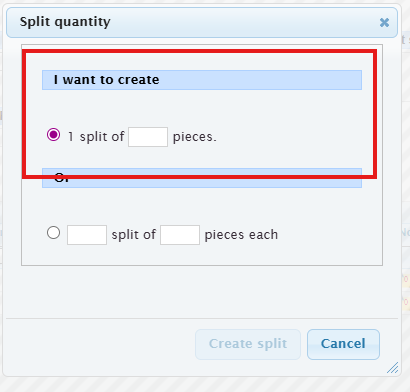Click the Create split button
410x392 pixels.
(x=248, y=344)
